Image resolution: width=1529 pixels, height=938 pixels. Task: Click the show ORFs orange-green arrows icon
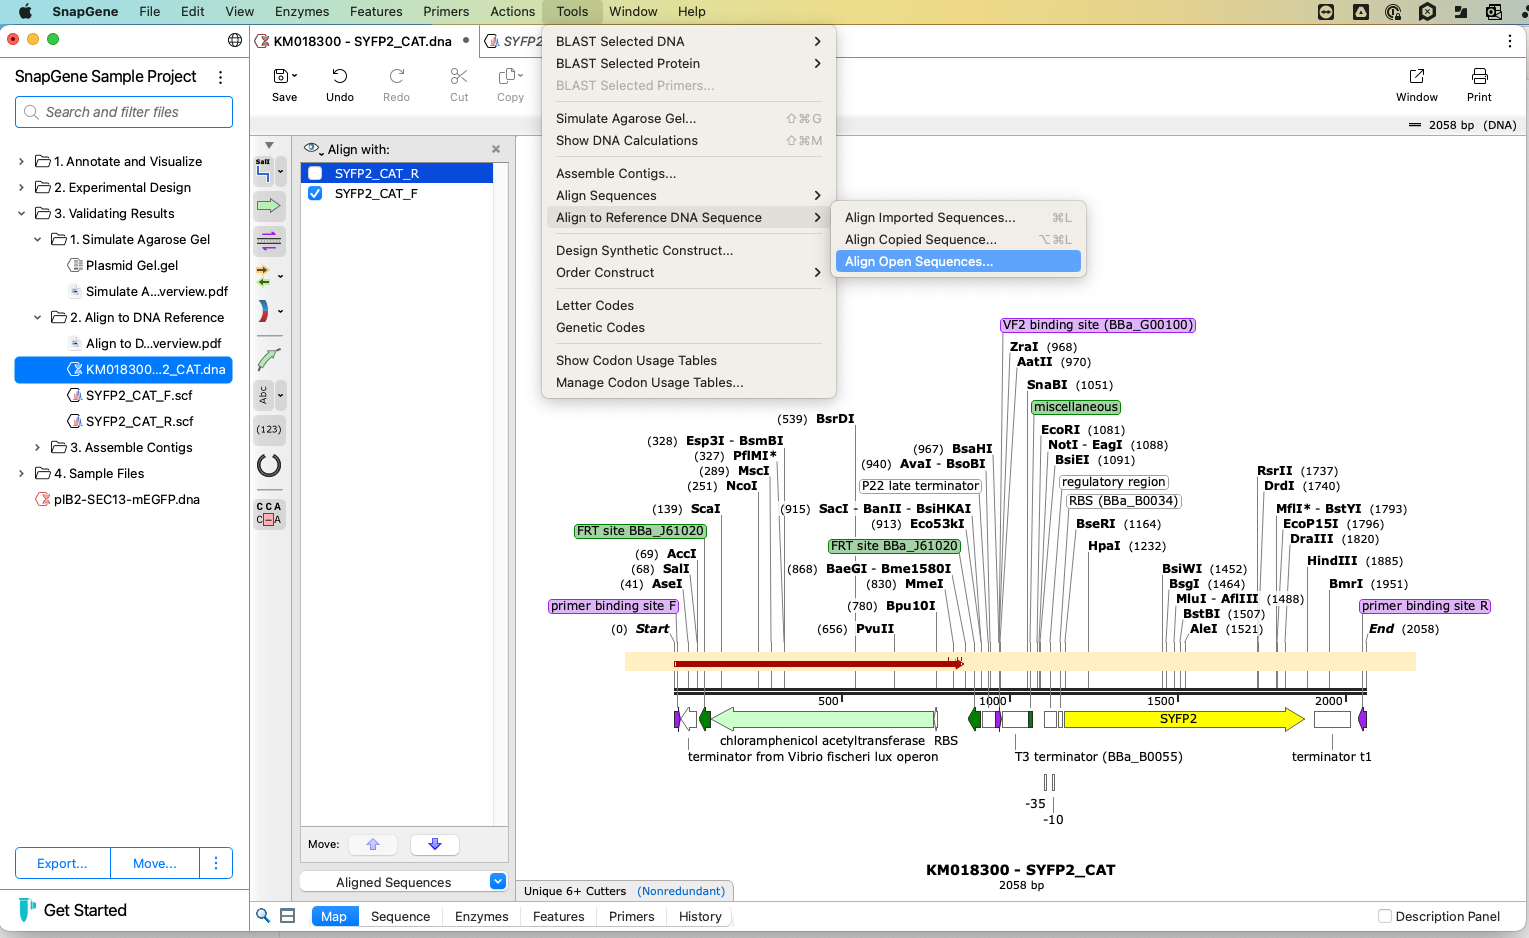click(x=263, y=276)
